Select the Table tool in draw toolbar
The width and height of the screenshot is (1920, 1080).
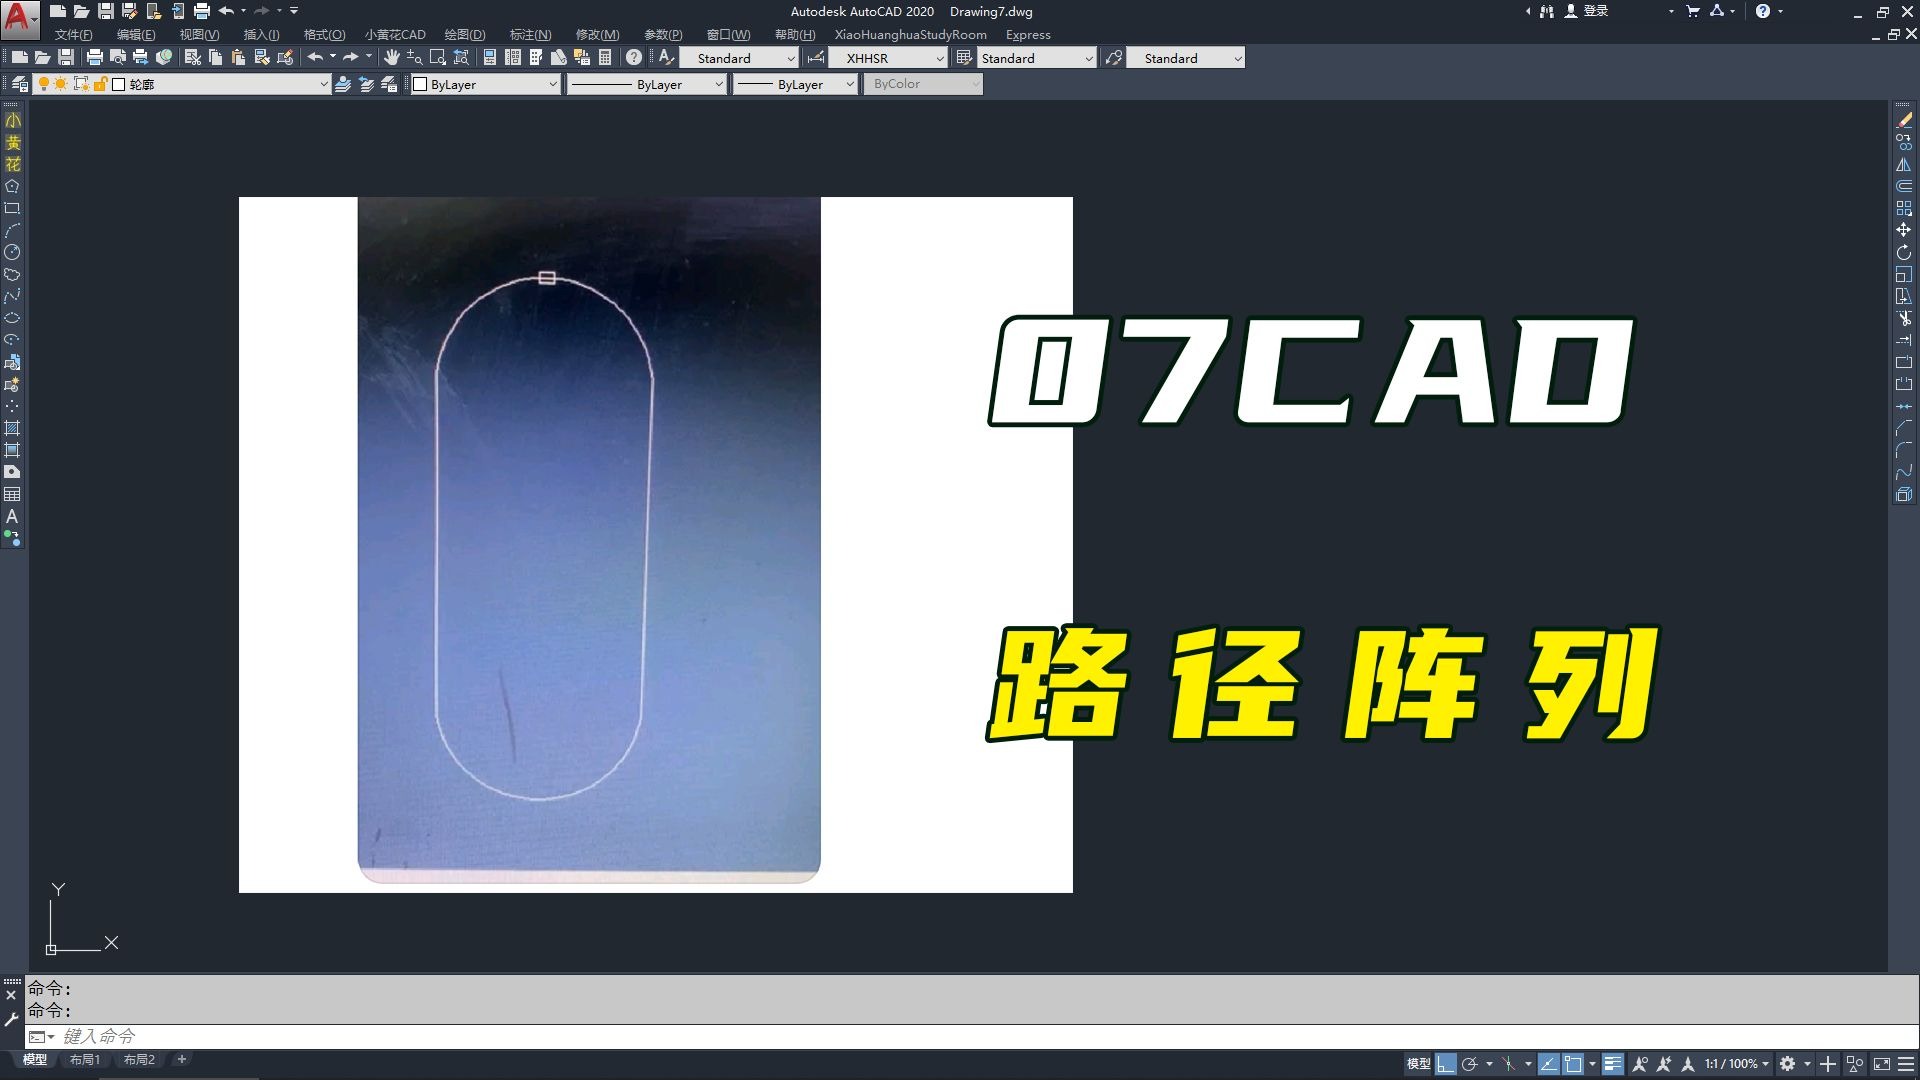(12, 495)
